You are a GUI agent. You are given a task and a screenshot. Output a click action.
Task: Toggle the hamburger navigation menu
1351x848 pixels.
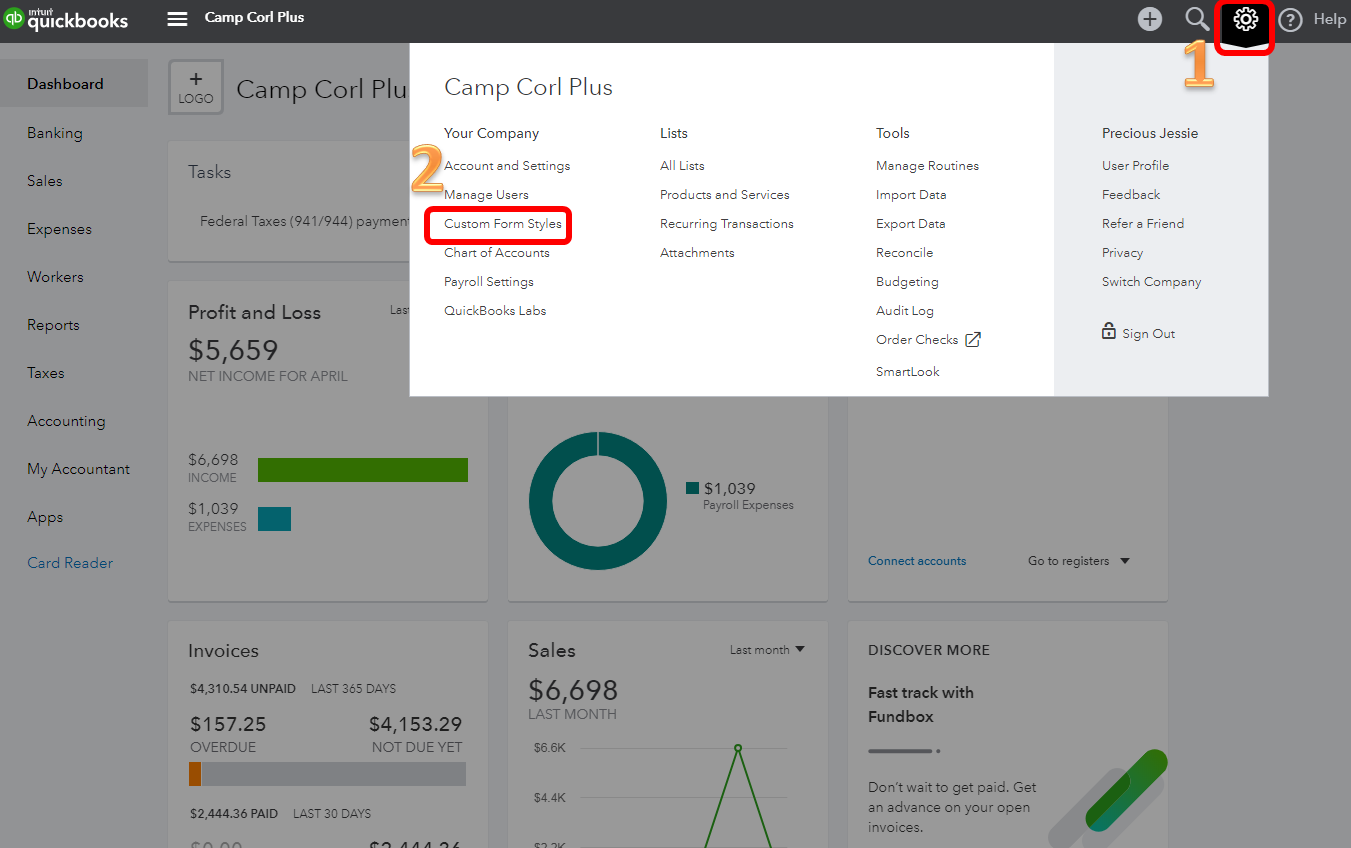click(x=177, y=19)
